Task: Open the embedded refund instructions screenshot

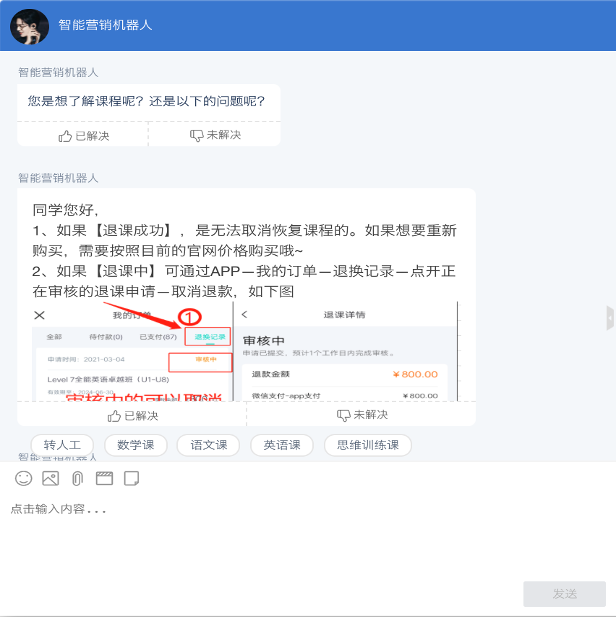Action: click(246, 352)
